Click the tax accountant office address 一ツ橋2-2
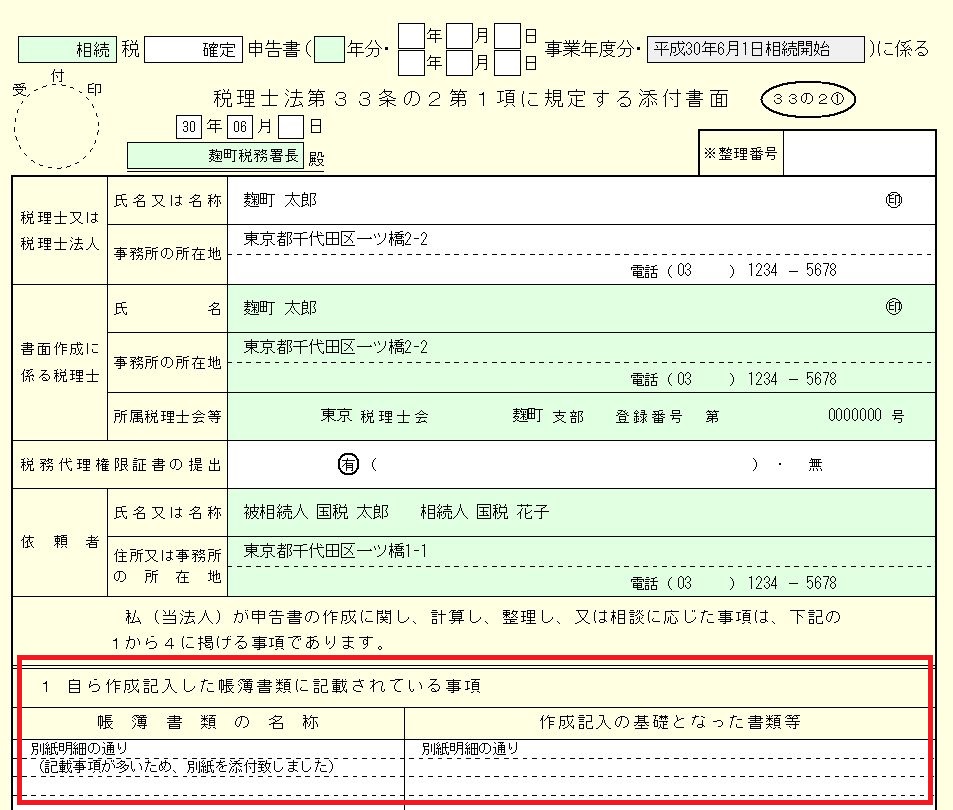This screenshot has width=953, height=810. (x=335, y=239)
